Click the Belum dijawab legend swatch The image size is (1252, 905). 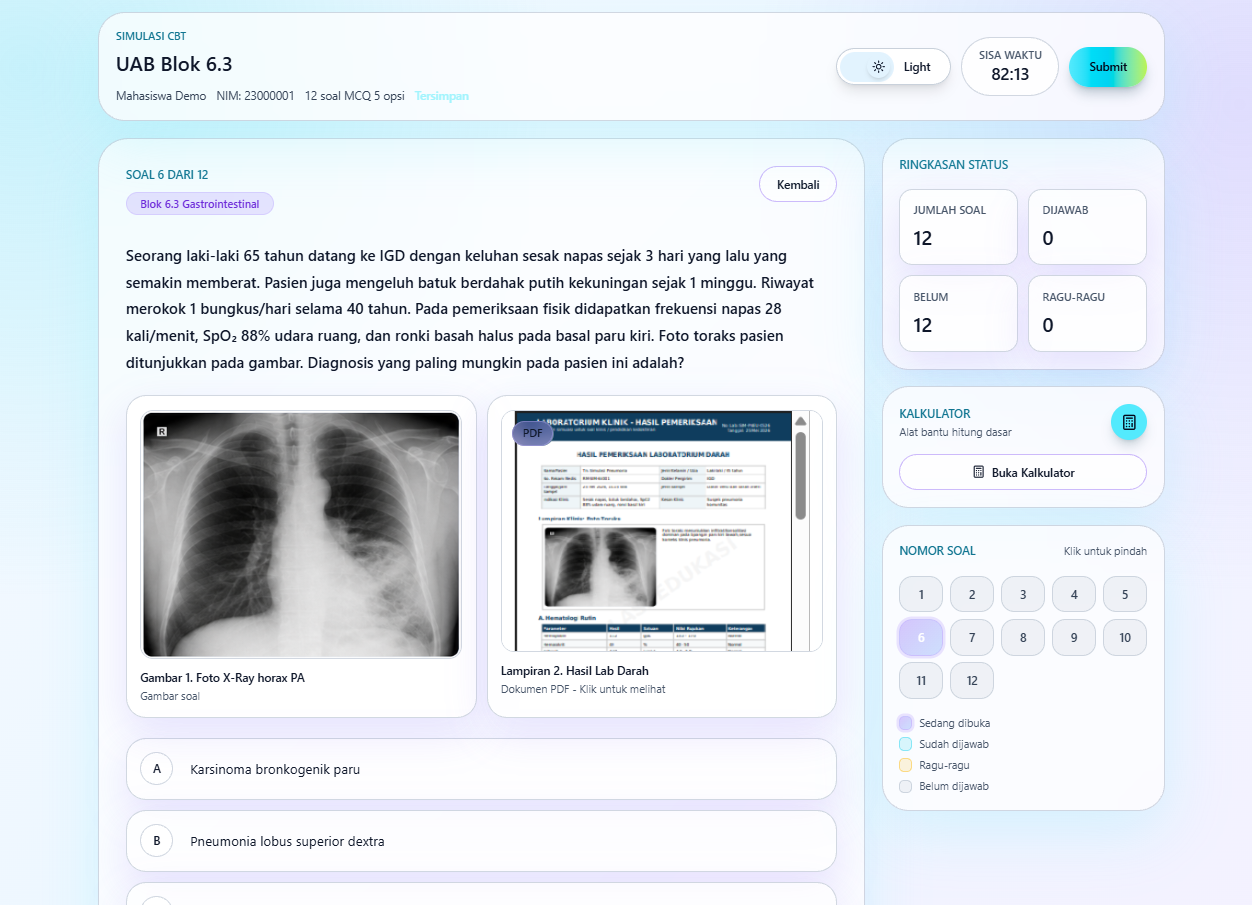906,786
